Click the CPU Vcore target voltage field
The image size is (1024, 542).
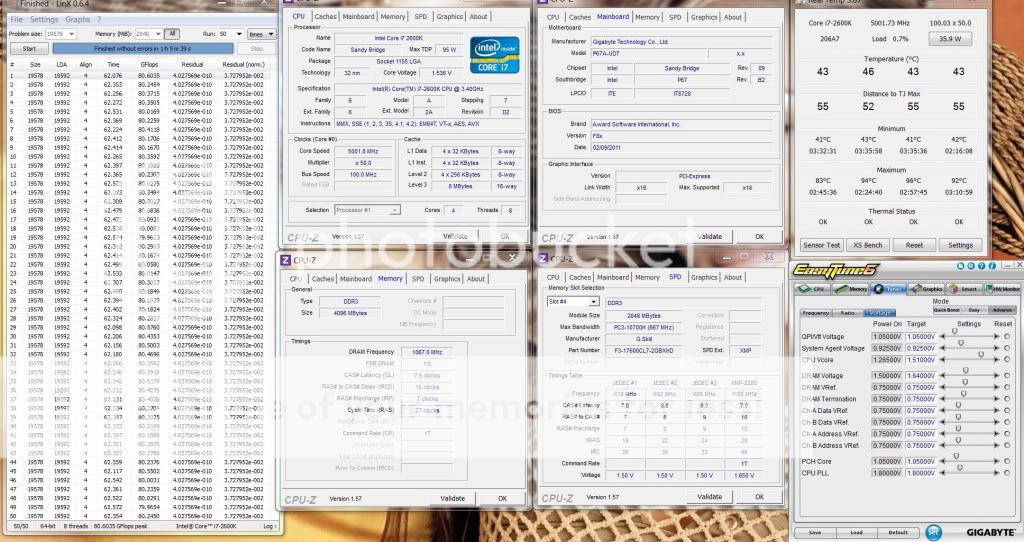[x=921, y=359]
